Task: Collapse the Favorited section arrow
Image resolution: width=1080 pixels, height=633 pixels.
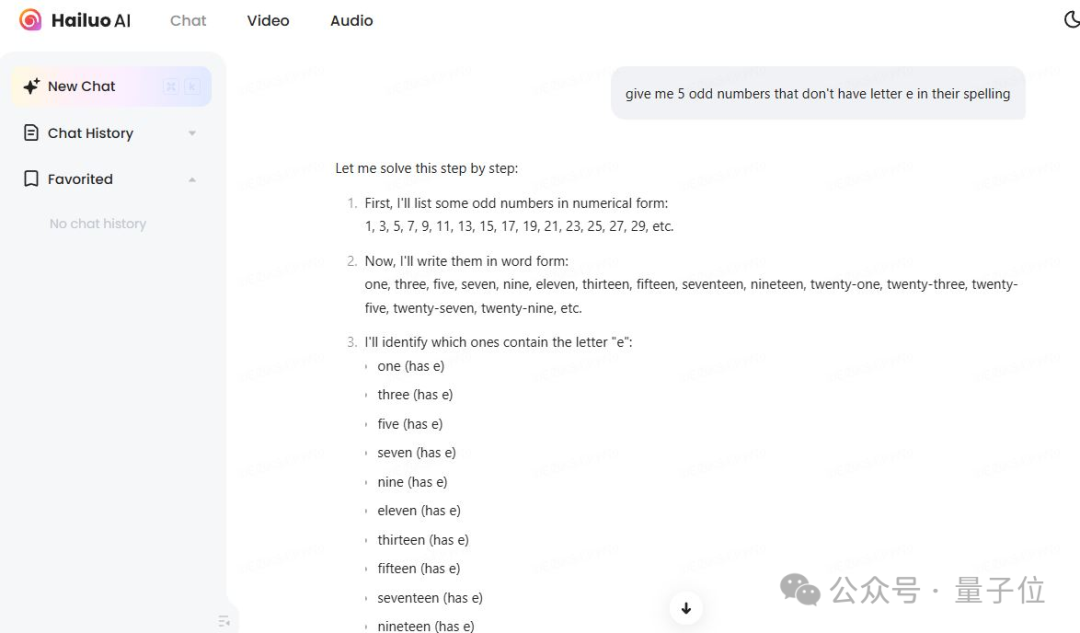Action: coord(192,179)
